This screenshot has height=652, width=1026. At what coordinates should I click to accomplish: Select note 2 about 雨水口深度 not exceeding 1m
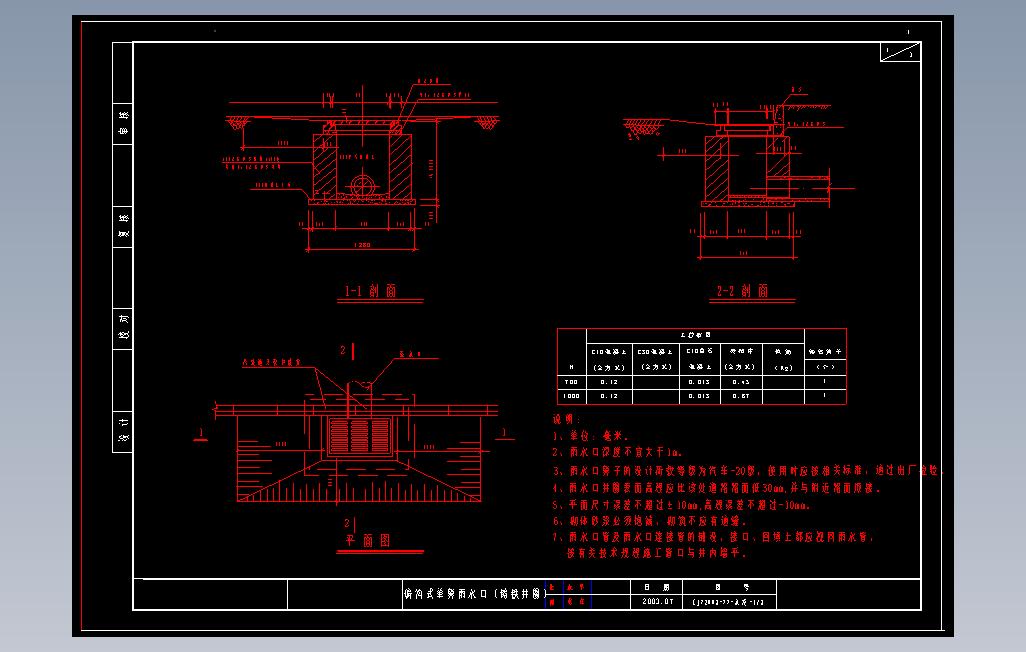click(x=618, y=452)
